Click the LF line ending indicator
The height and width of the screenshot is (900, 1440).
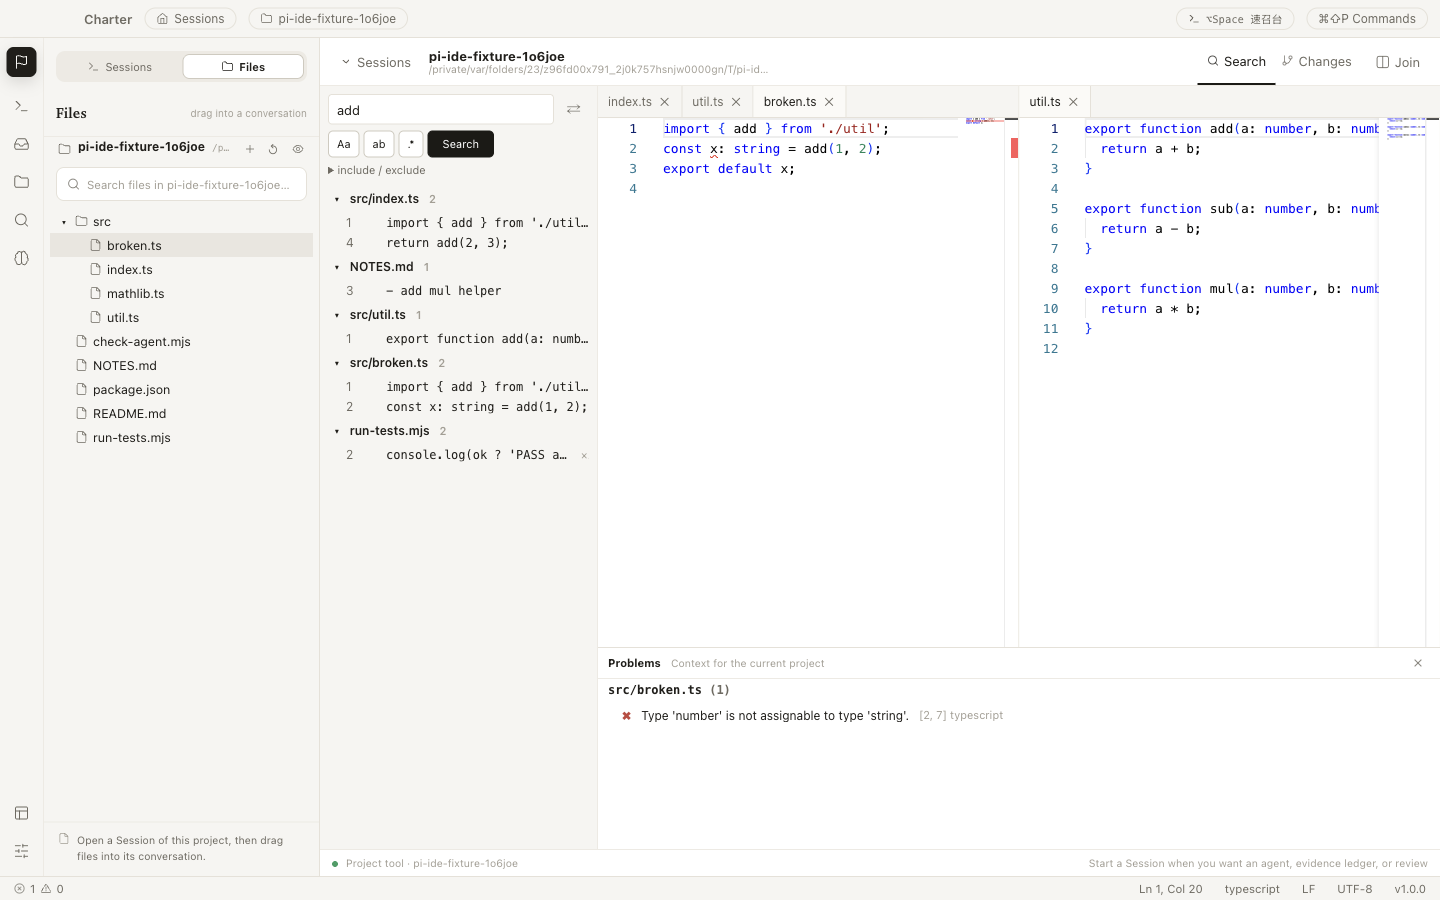click(x=1308, y=889)
